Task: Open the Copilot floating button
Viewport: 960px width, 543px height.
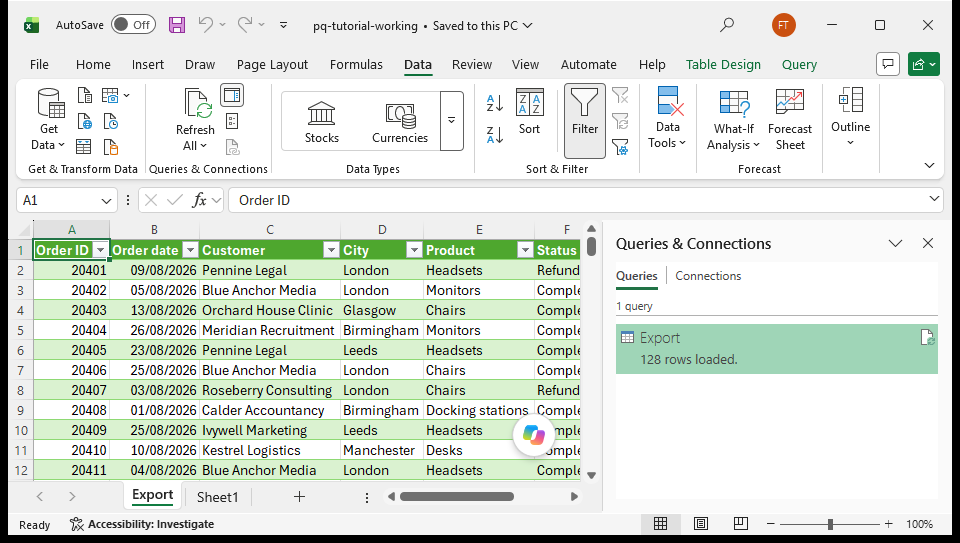Action: click(x=534, y=435)
